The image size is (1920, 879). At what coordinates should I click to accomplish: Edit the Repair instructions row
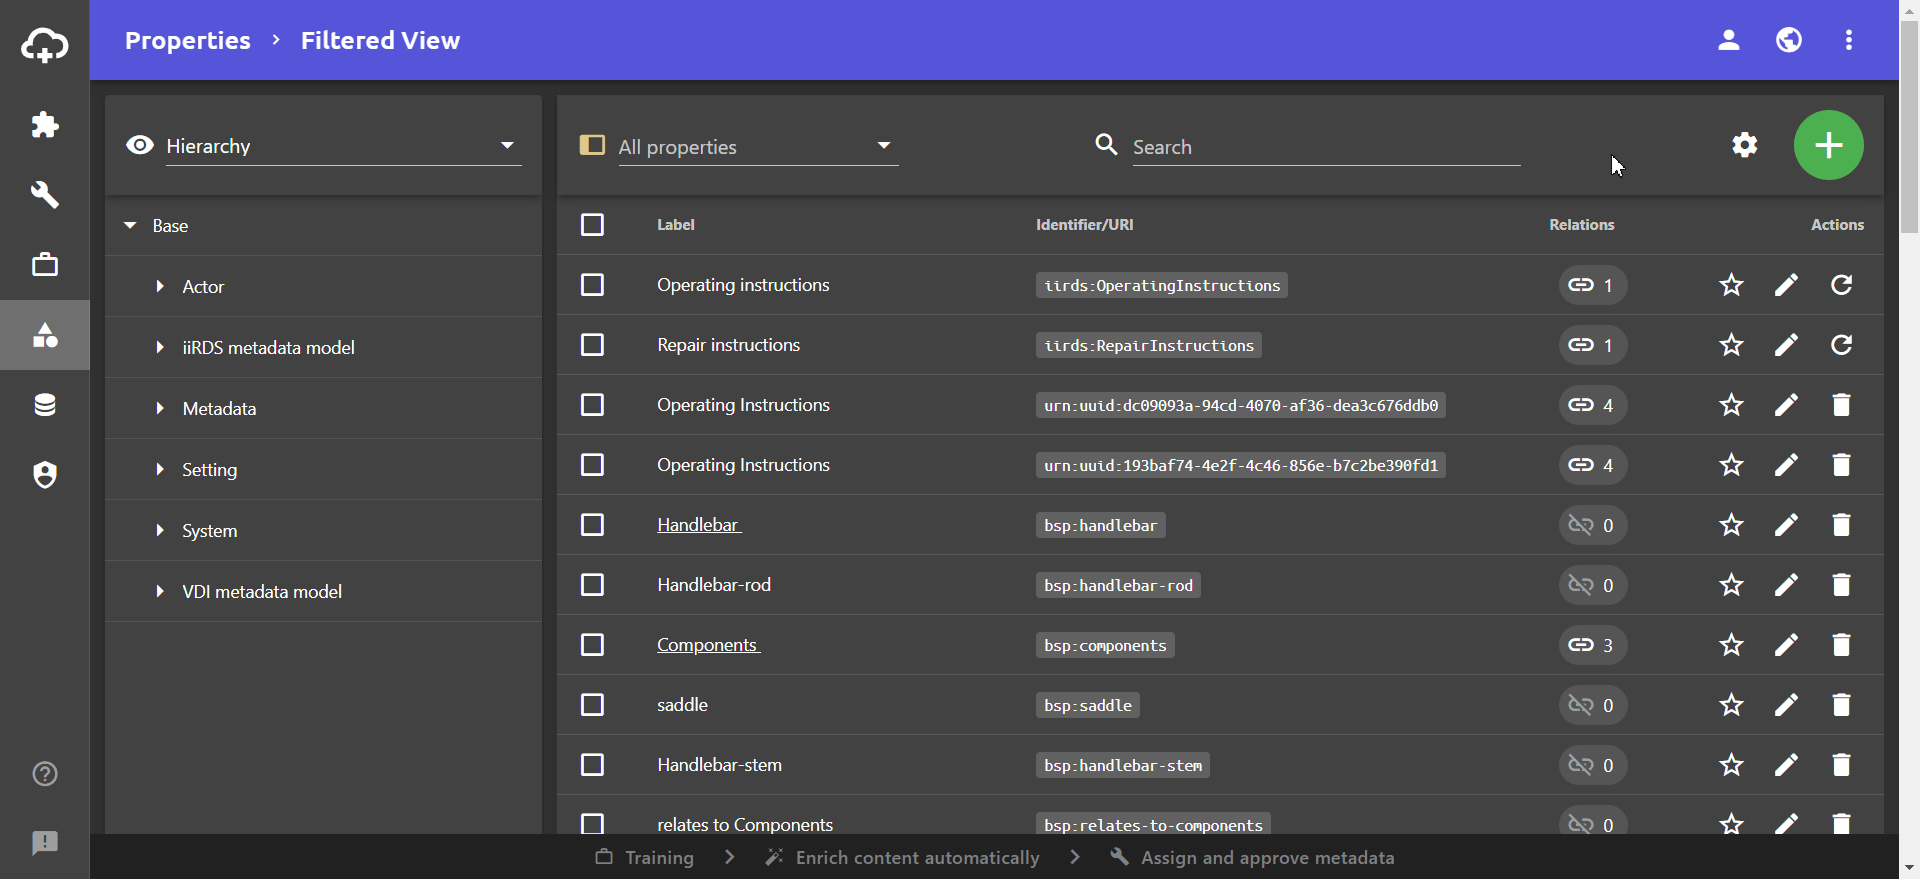1786,345
